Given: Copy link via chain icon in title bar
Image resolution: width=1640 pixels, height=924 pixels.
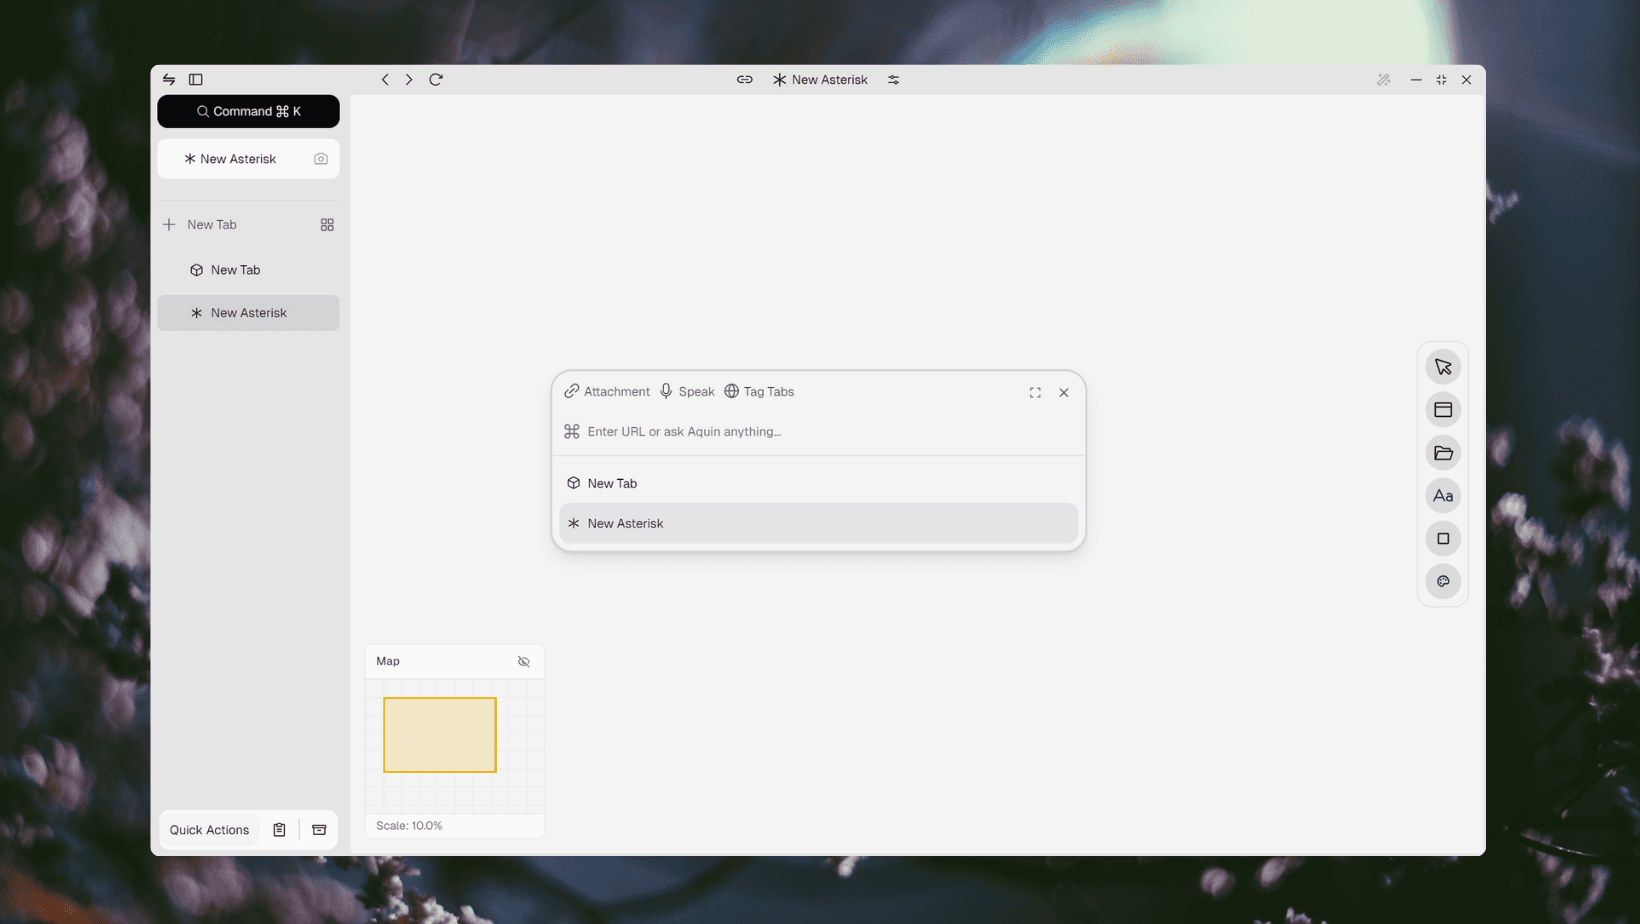Looking at the screenshot, I should click(x=745, y=79).
